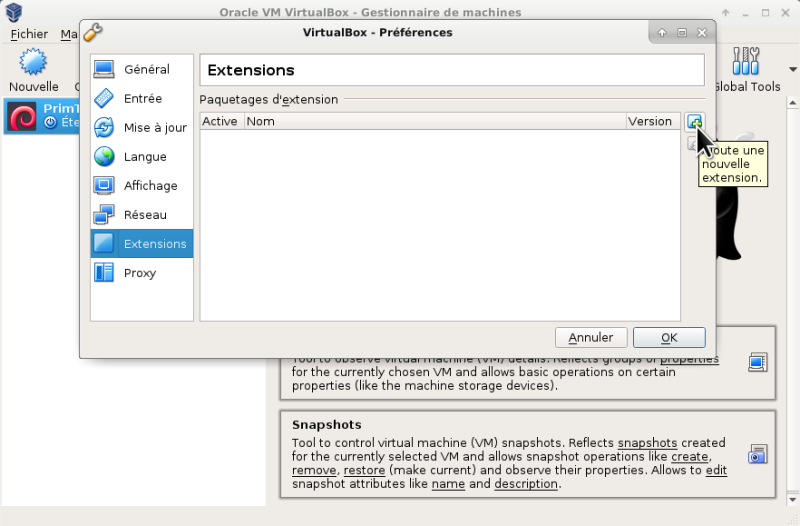The width and height of the screenshot is (800, 526).
Task: Click the preferences wrench icon in title bar
Action: point(93,32)
